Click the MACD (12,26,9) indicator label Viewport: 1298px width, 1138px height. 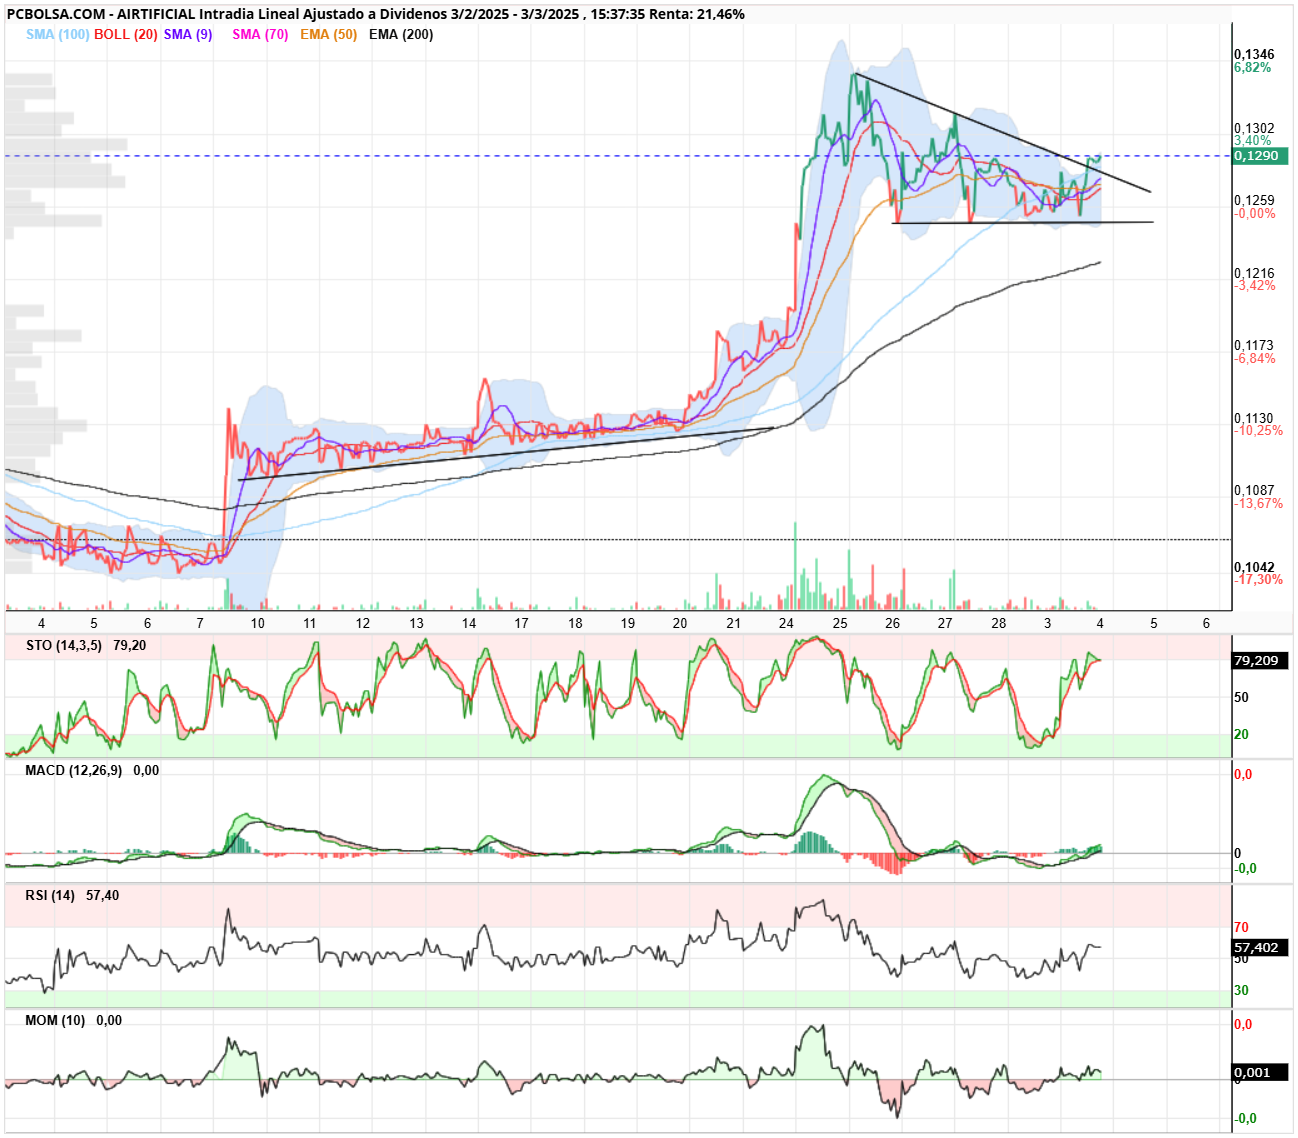click(74, 771)
